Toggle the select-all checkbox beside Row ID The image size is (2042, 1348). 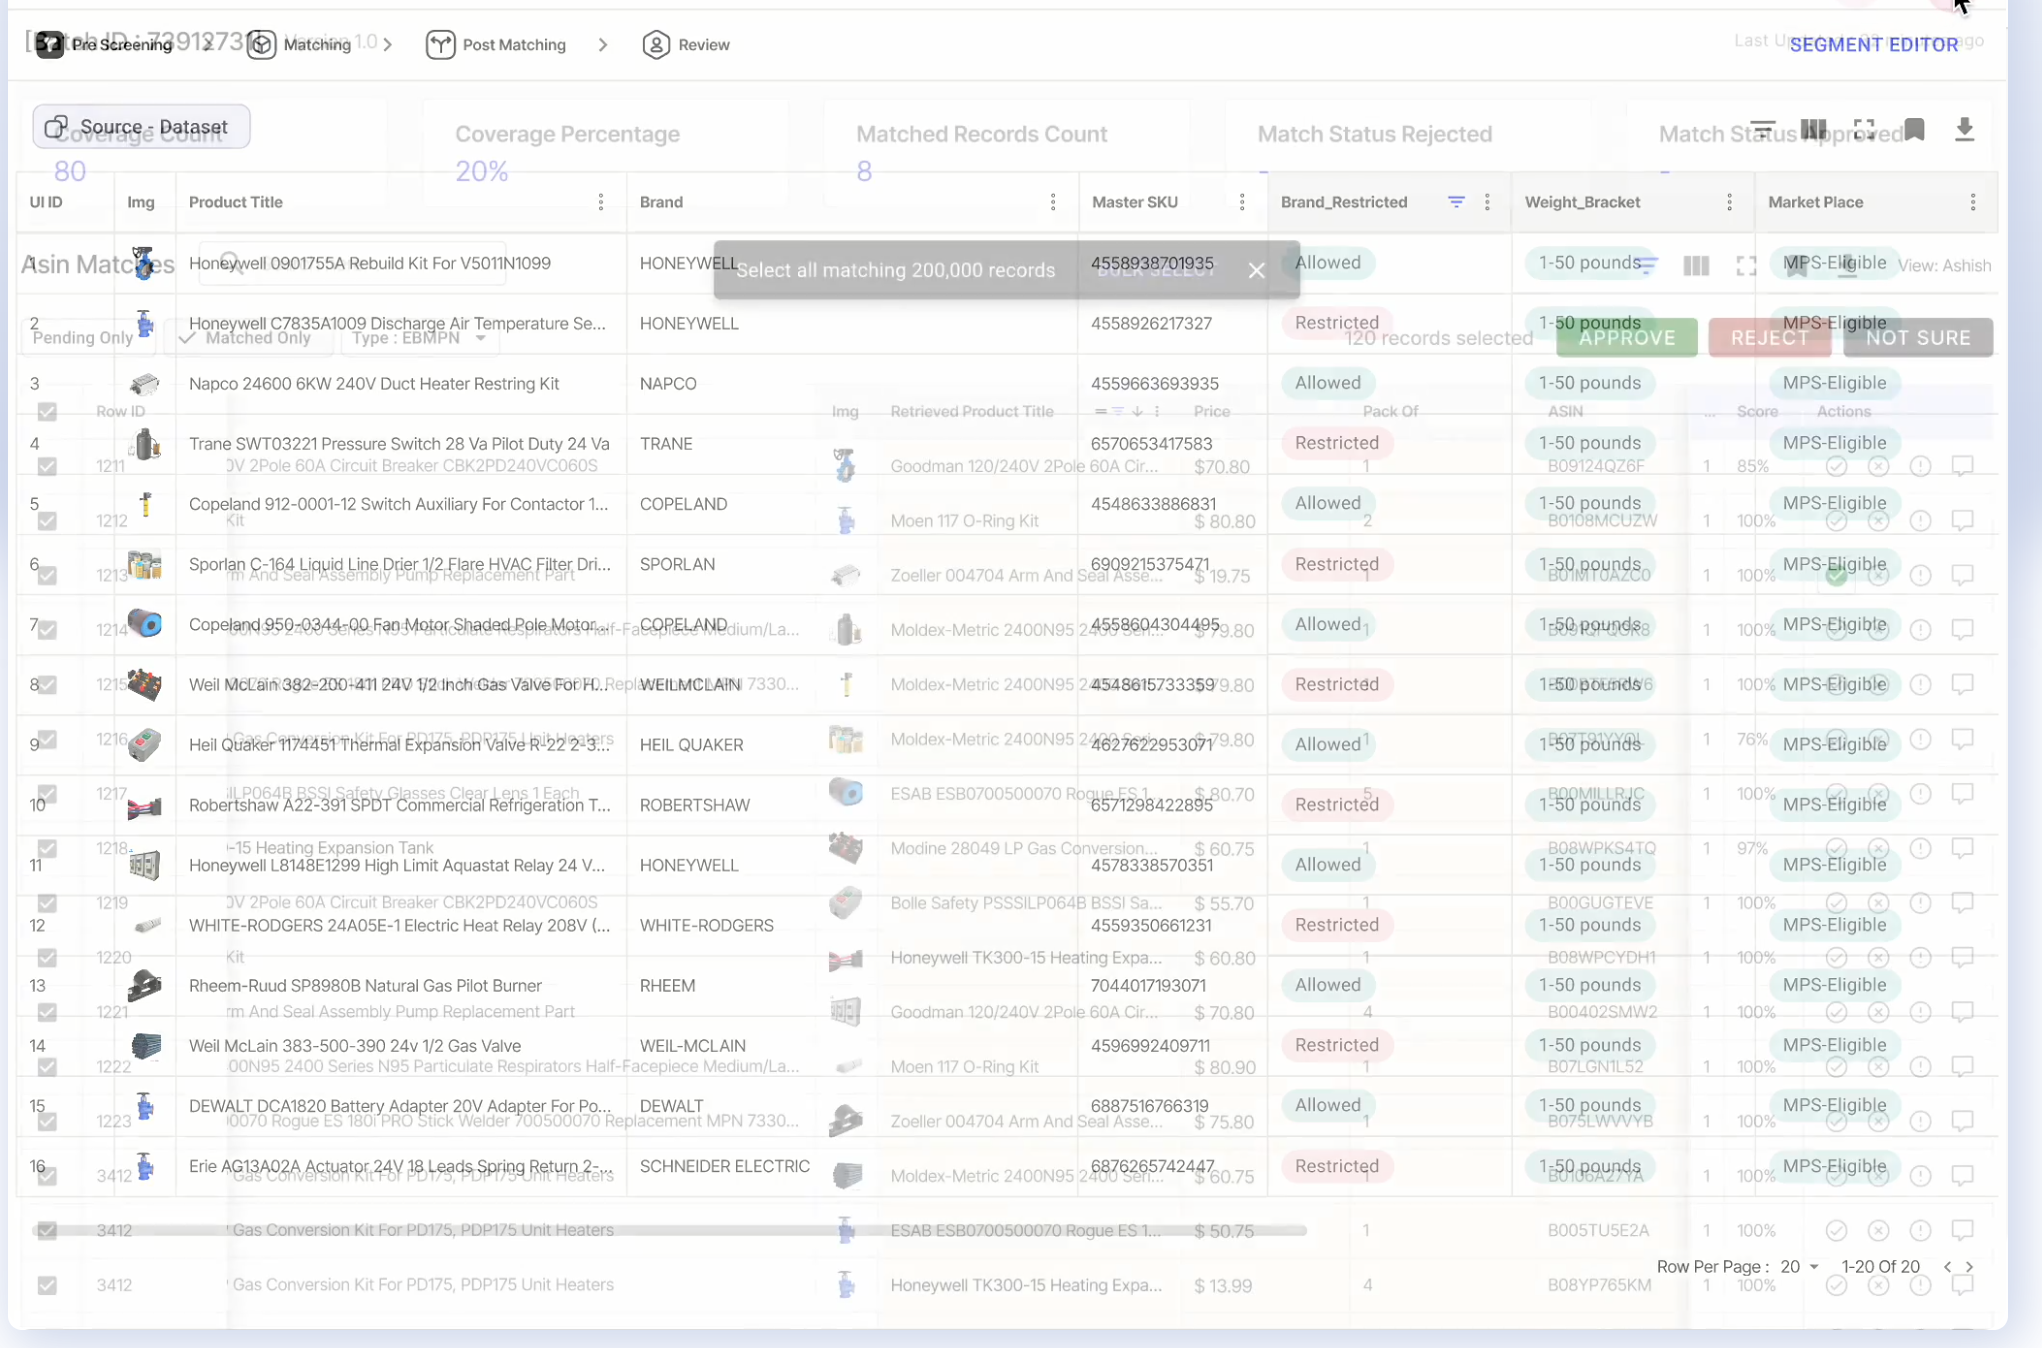[47, 412]
